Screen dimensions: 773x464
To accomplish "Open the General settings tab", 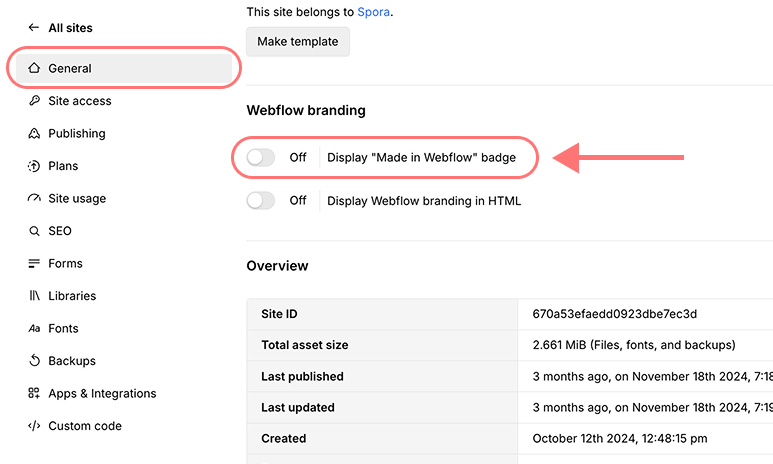I will point(124,68).
